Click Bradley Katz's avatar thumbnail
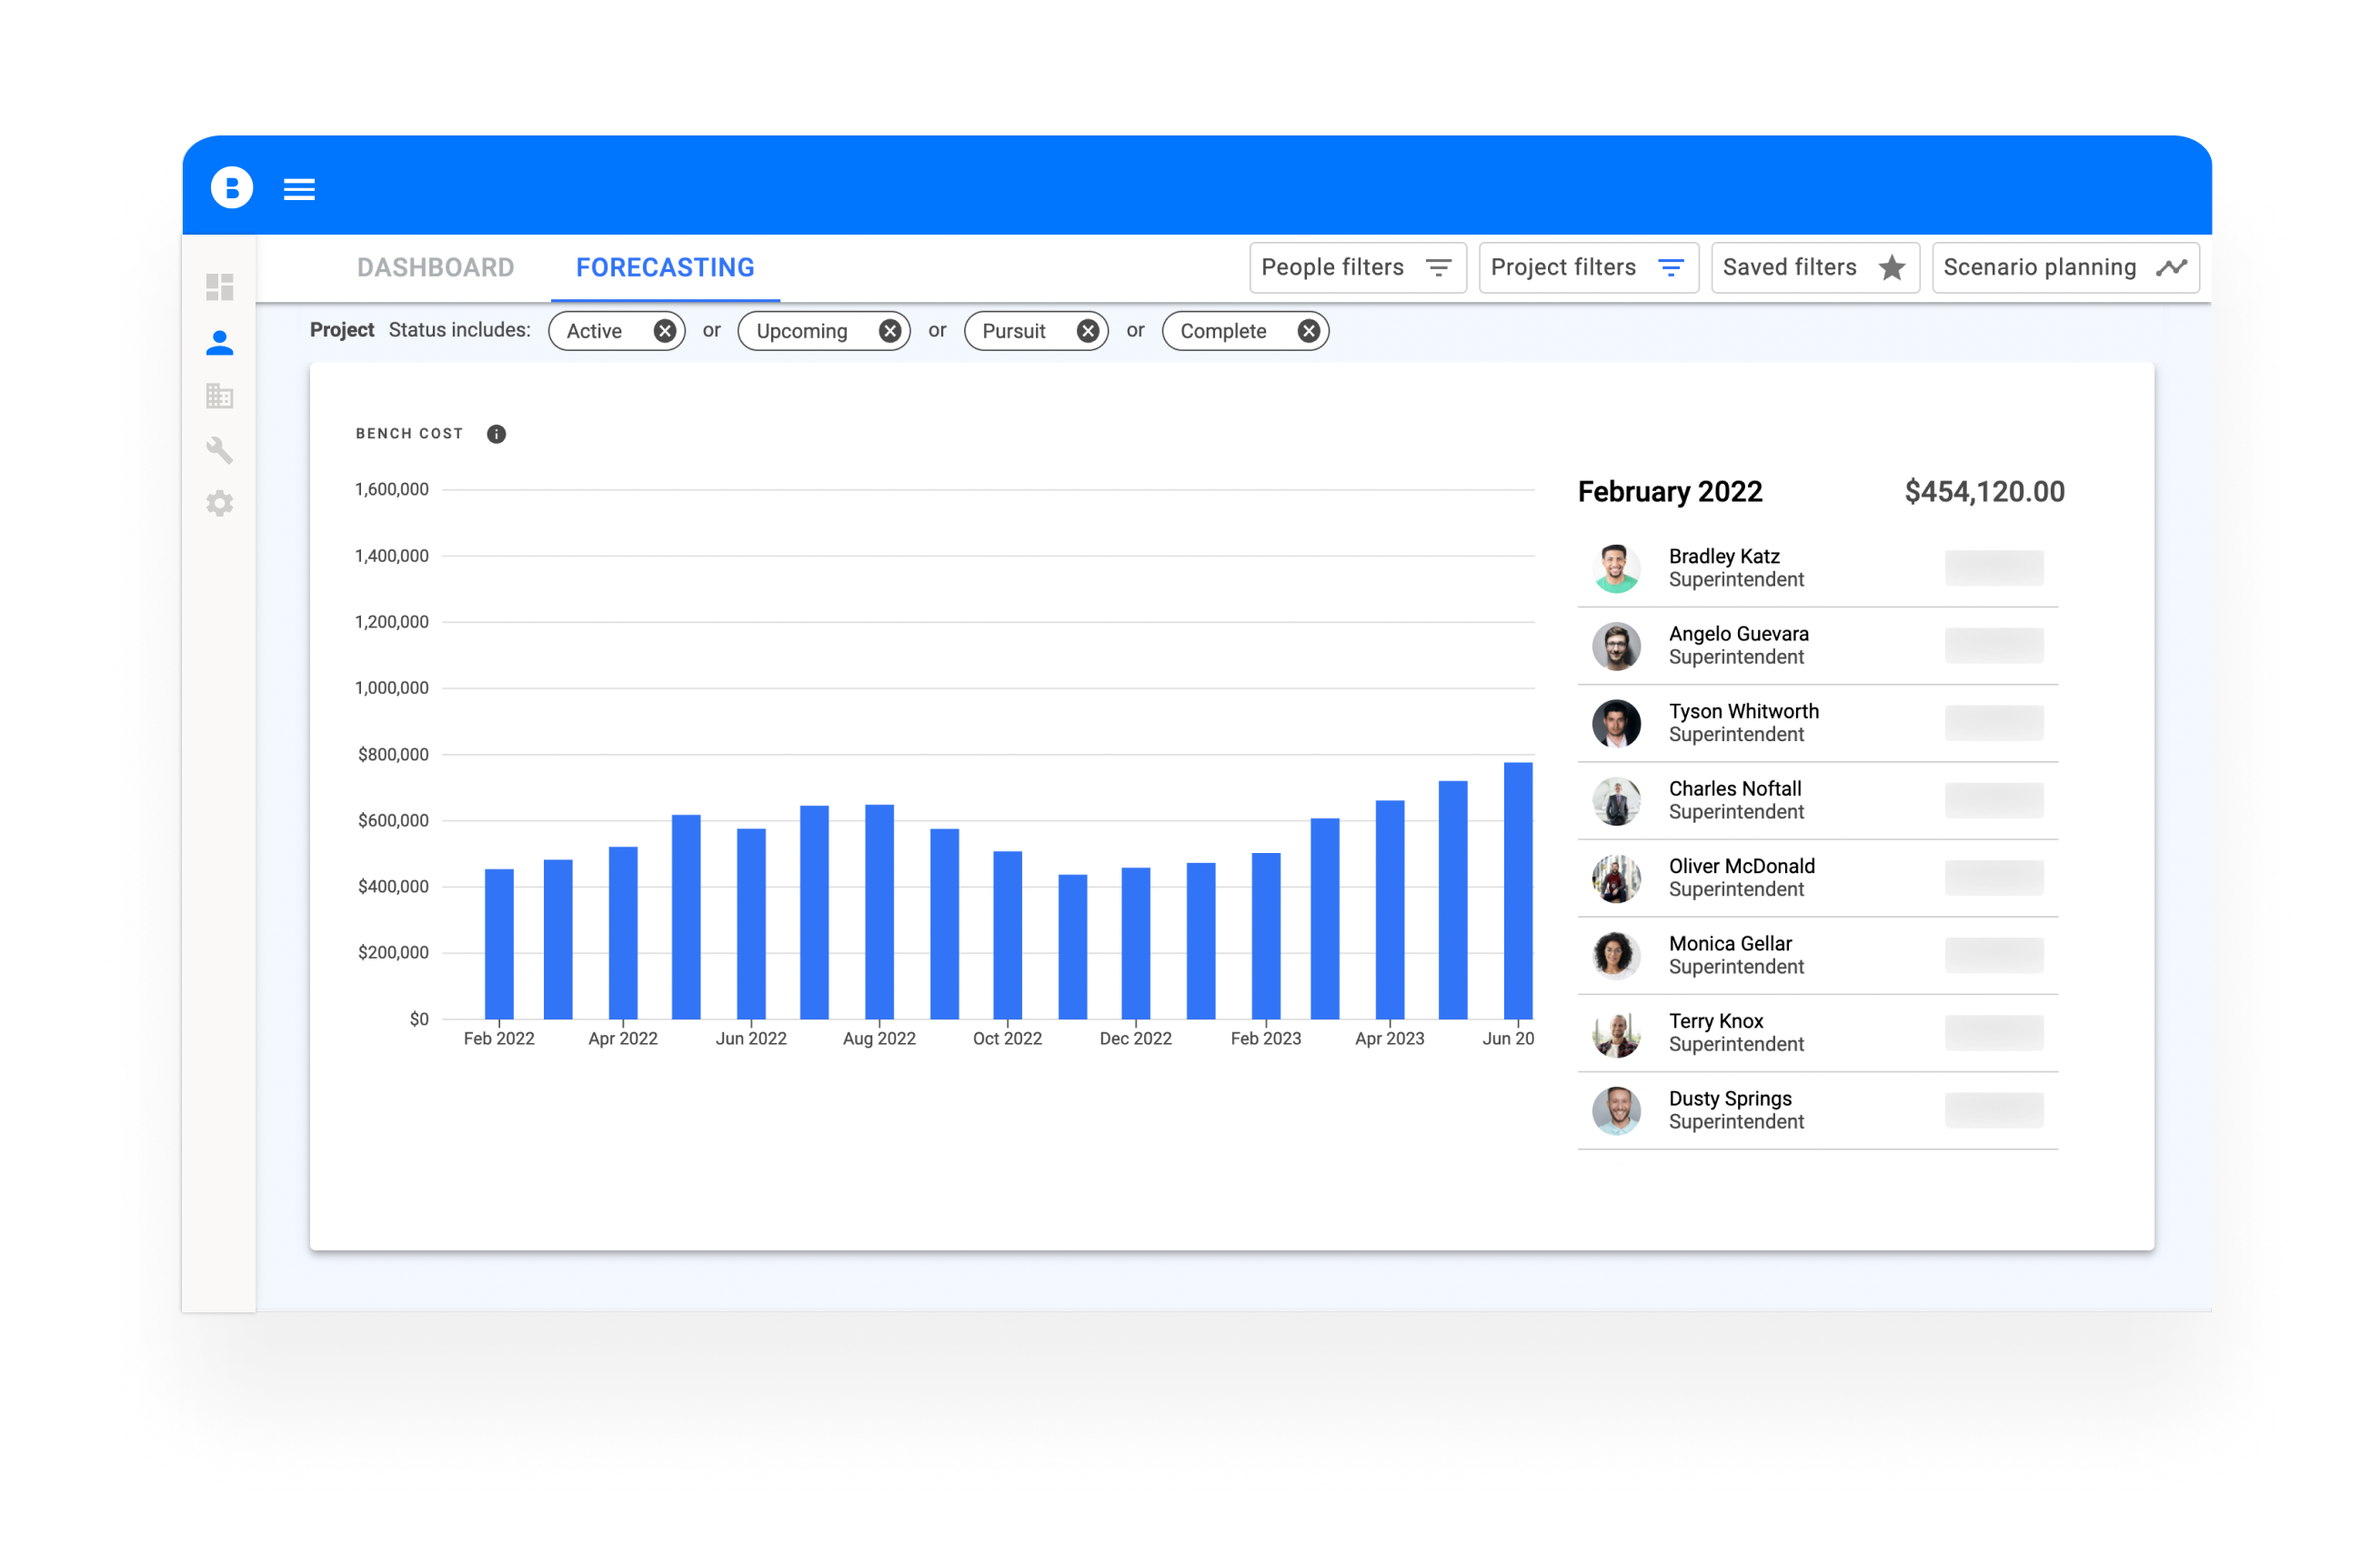The width and height of the screenshot is (2380, 1566). pos(1616,568)
